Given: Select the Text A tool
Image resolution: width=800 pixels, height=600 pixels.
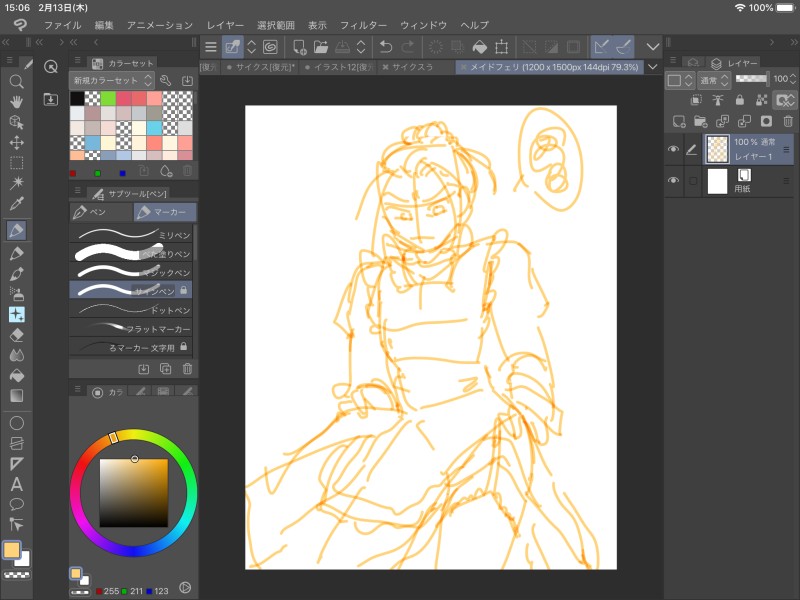Looking at the screenshot, I should coord(16,484).
